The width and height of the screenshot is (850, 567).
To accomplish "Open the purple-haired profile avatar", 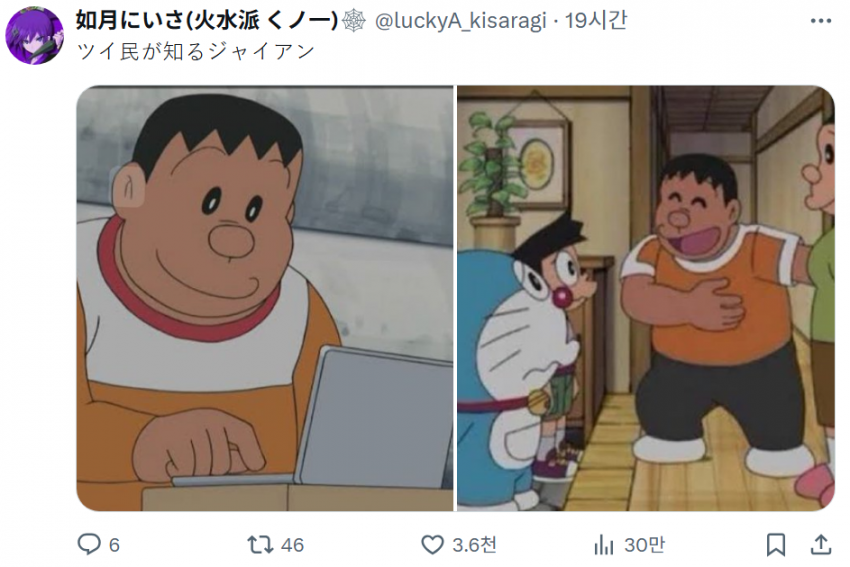I will pyautogui.click(x=34, y=36).
